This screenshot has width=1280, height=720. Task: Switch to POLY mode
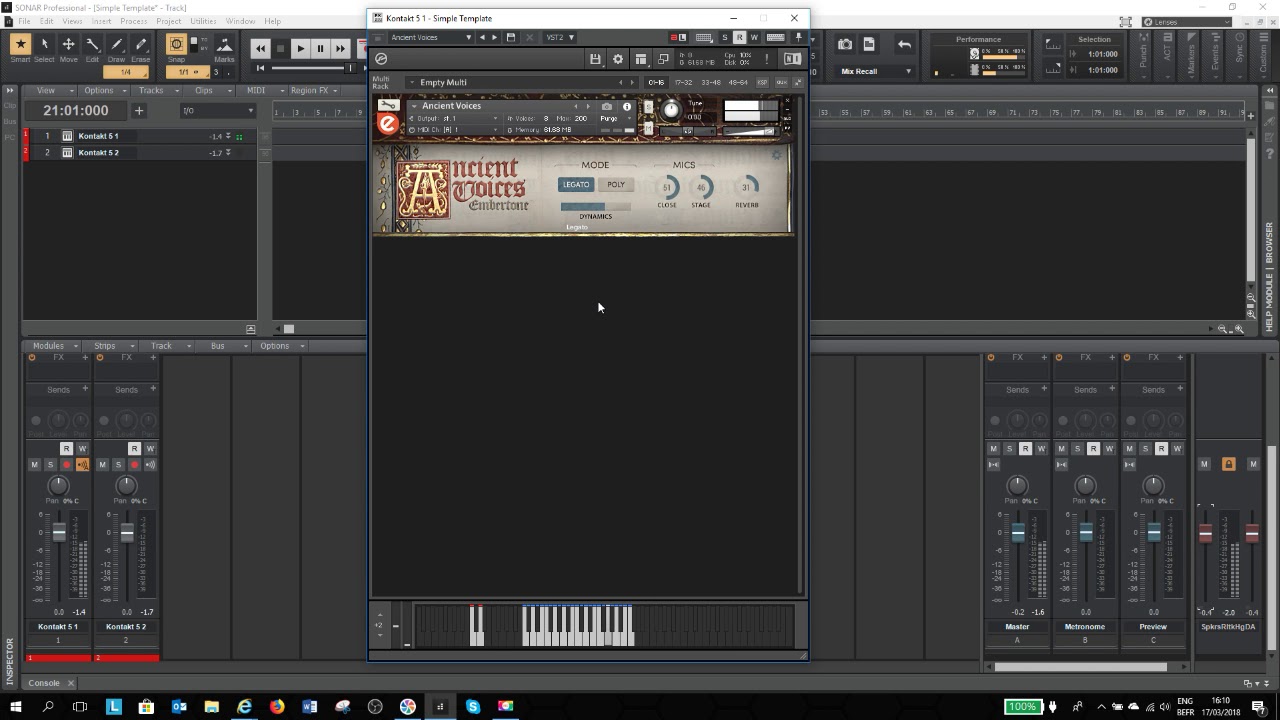point(615,184)
